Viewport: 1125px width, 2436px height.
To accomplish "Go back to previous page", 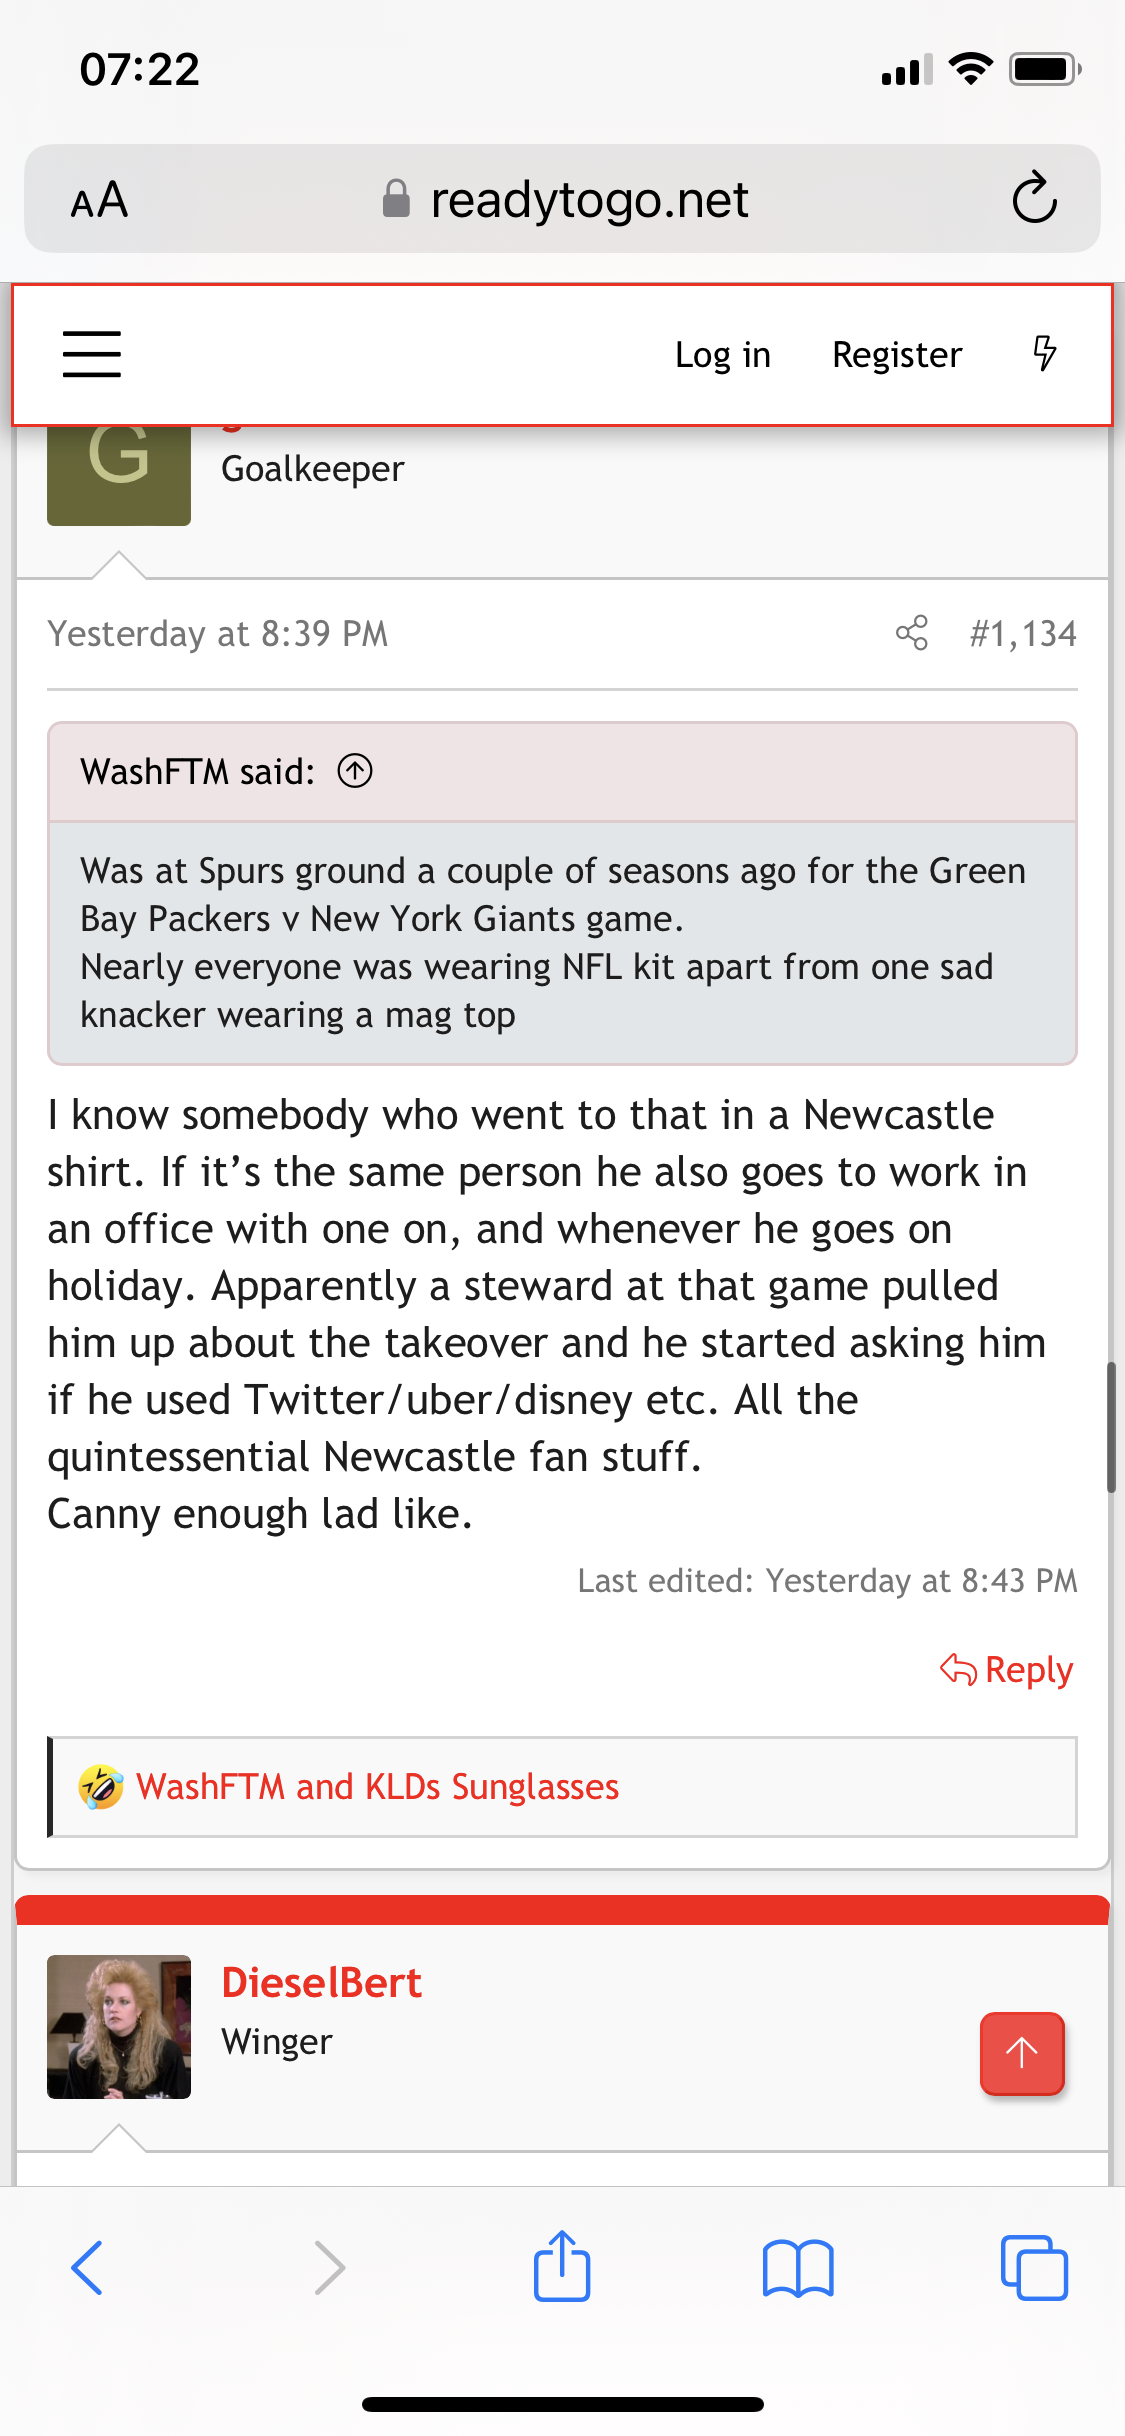I will (x=88, y=2268).
